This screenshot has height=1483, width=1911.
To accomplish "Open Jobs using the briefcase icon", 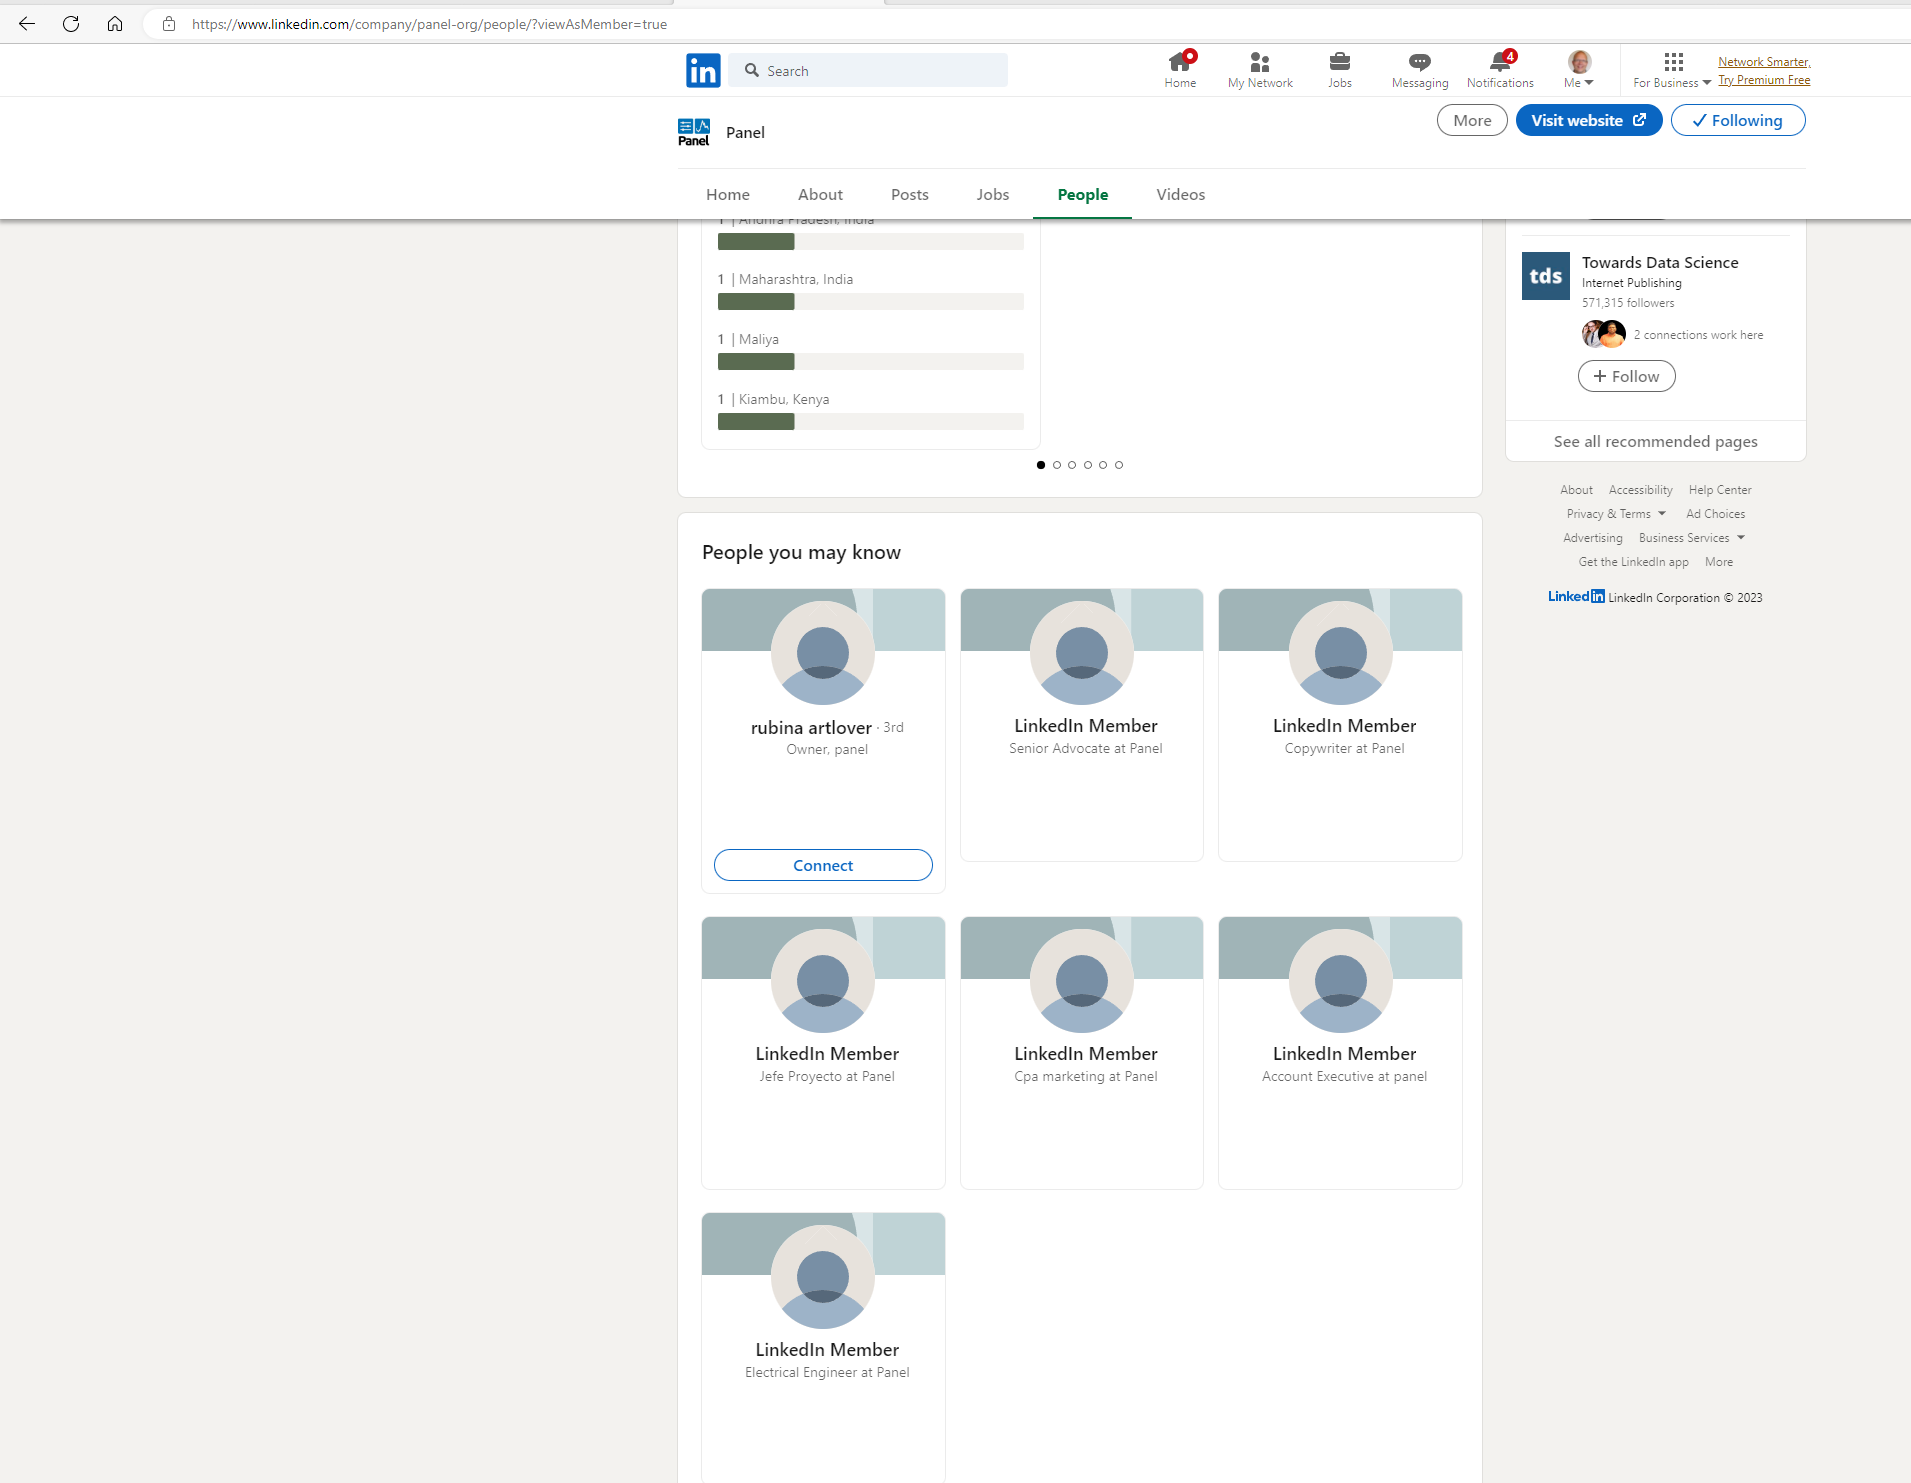I will [1339, 62].
